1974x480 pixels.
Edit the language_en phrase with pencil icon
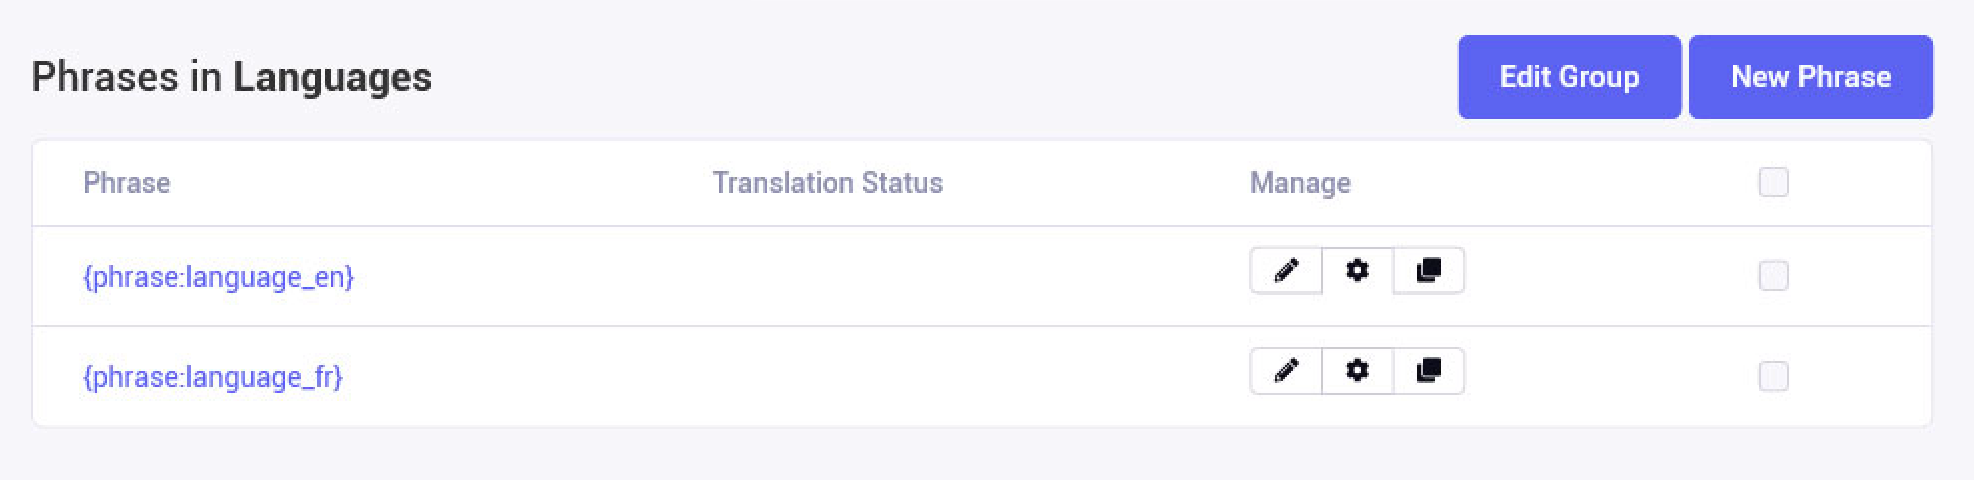[x=1286, y=271]
